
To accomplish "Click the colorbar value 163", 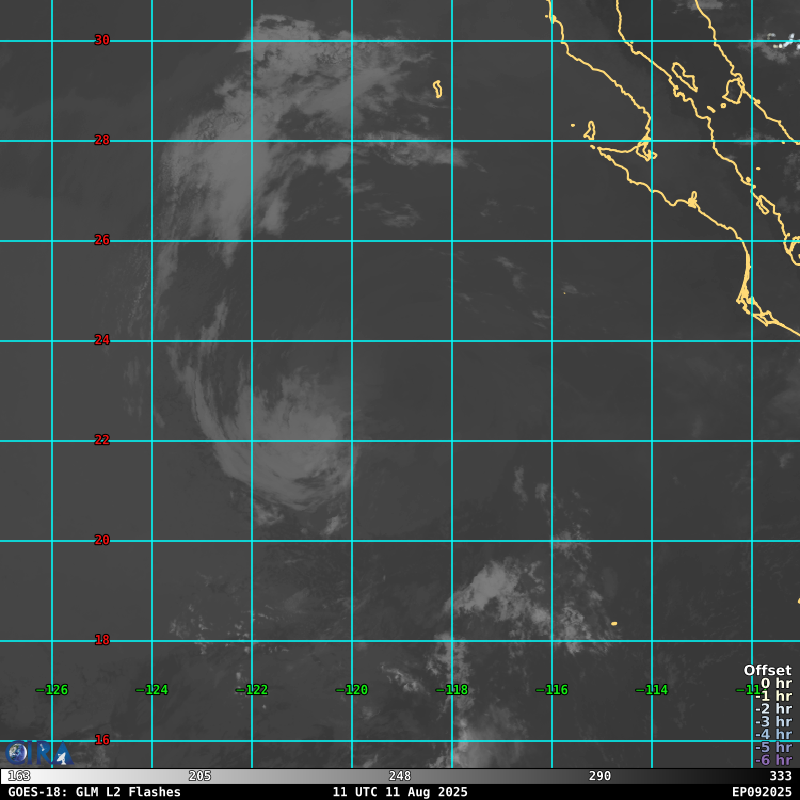I will coord(19,776).
